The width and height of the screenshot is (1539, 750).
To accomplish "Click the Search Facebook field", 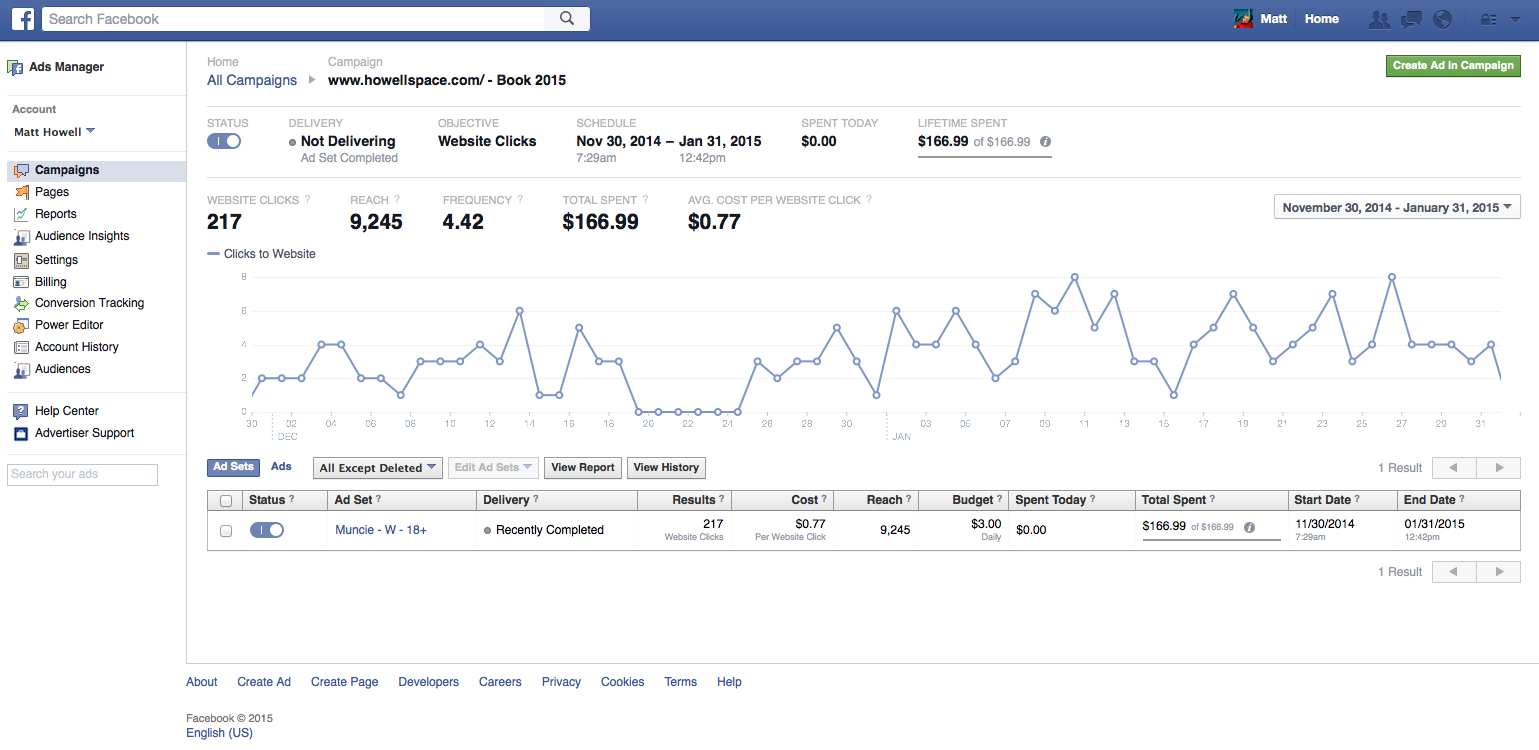I will (293, 19).
